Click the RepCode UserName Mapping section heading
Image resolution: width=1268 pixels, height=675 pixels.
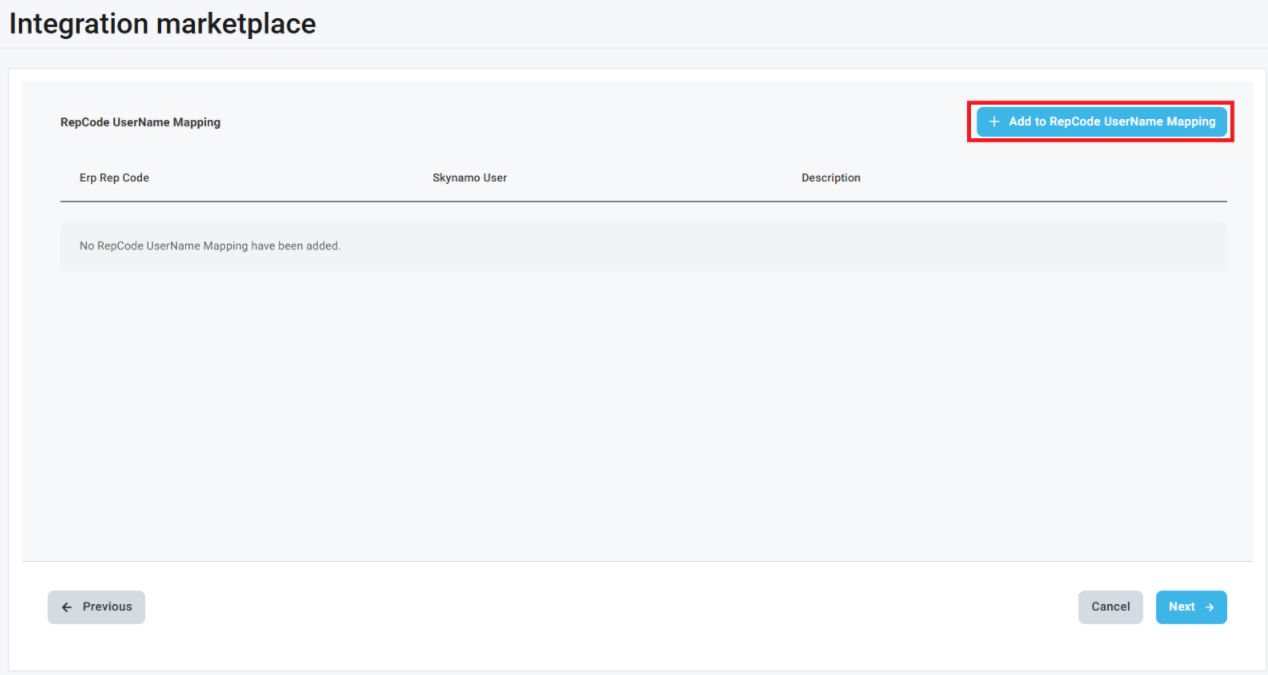pyautogui.click(x=140, y=123)
